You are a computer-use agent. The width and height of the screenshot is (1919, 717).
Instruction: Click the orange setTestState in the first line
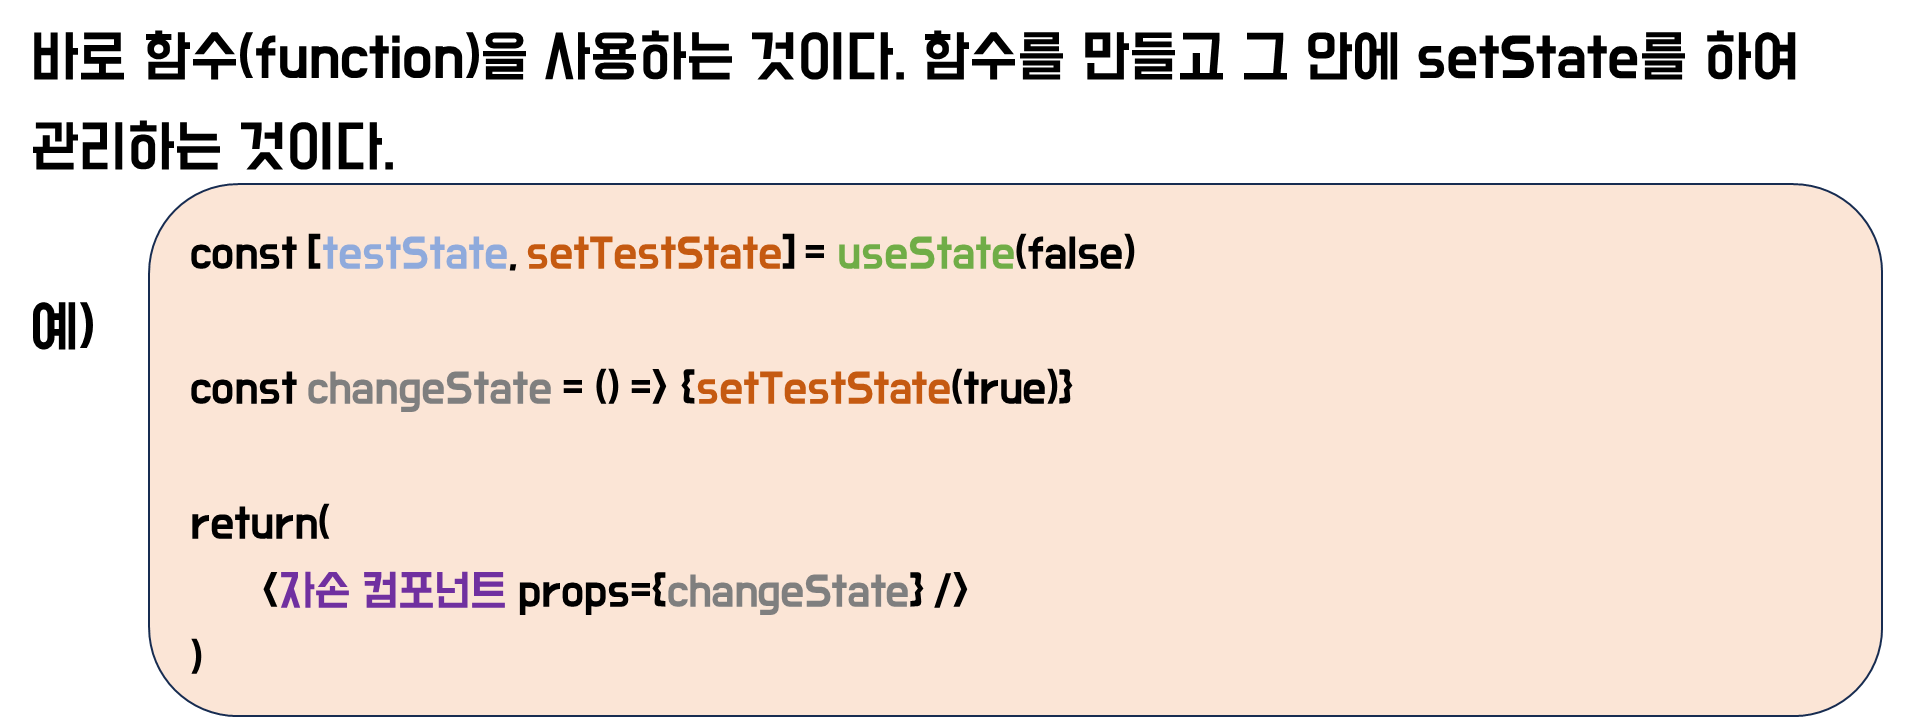click(x=654, y=253)
